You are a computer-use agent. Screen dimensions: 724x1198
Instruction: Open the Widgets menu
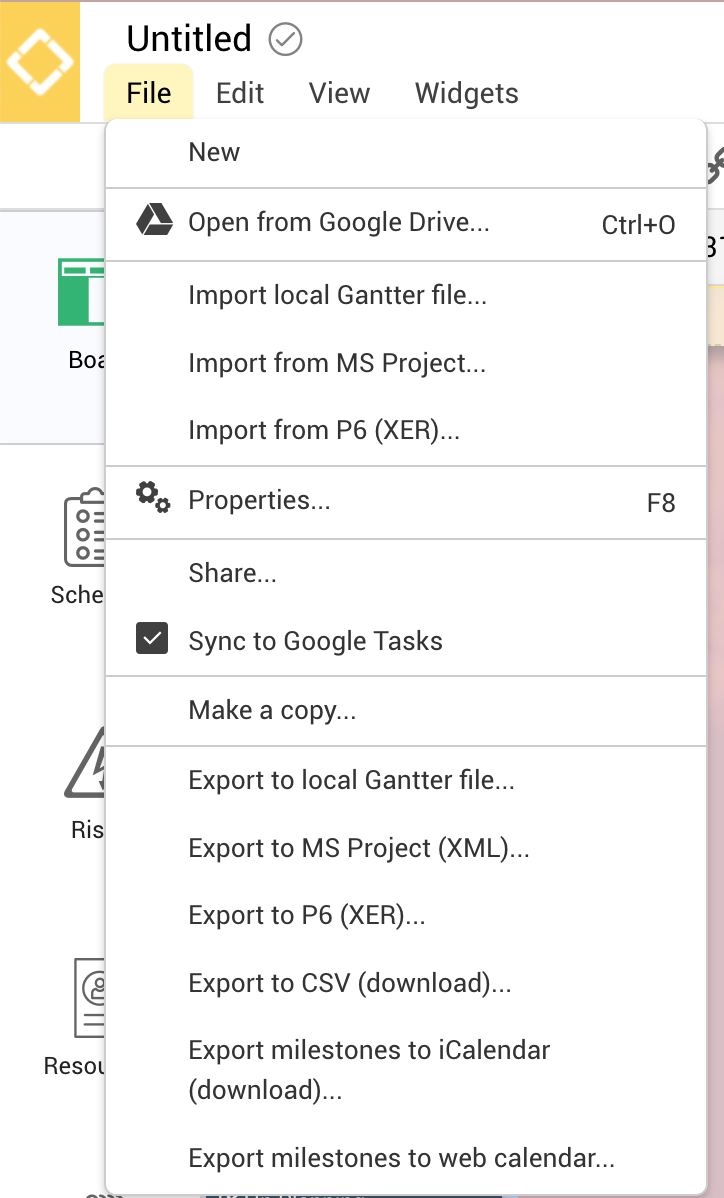tap(467, 93)
